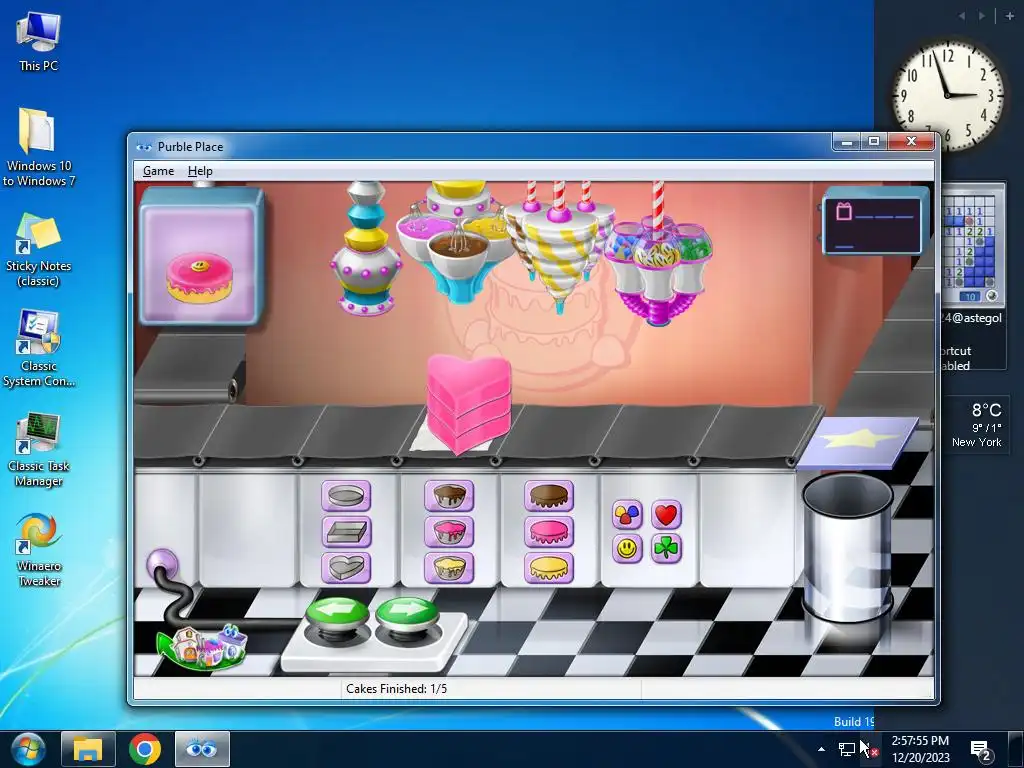Pick the yellow icing button
Screen dimensions: 1024x768
tap(549, 568)
